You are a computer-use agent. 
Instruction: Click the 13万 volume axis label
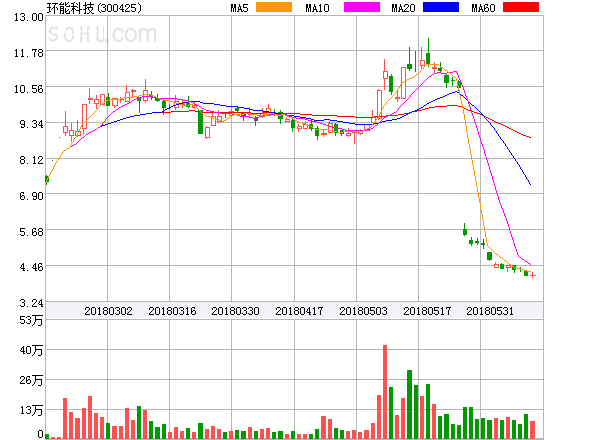pos(31,411)
